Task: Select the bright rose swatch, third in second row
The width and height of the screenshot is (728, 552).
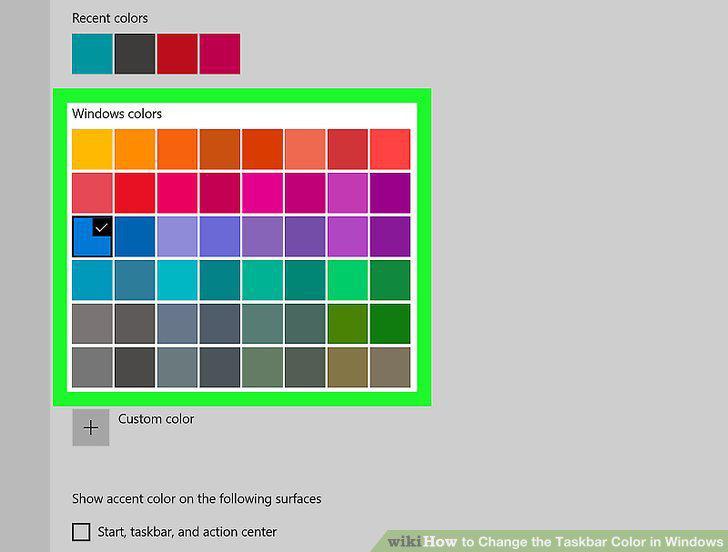Action: (x=177, y=193)
